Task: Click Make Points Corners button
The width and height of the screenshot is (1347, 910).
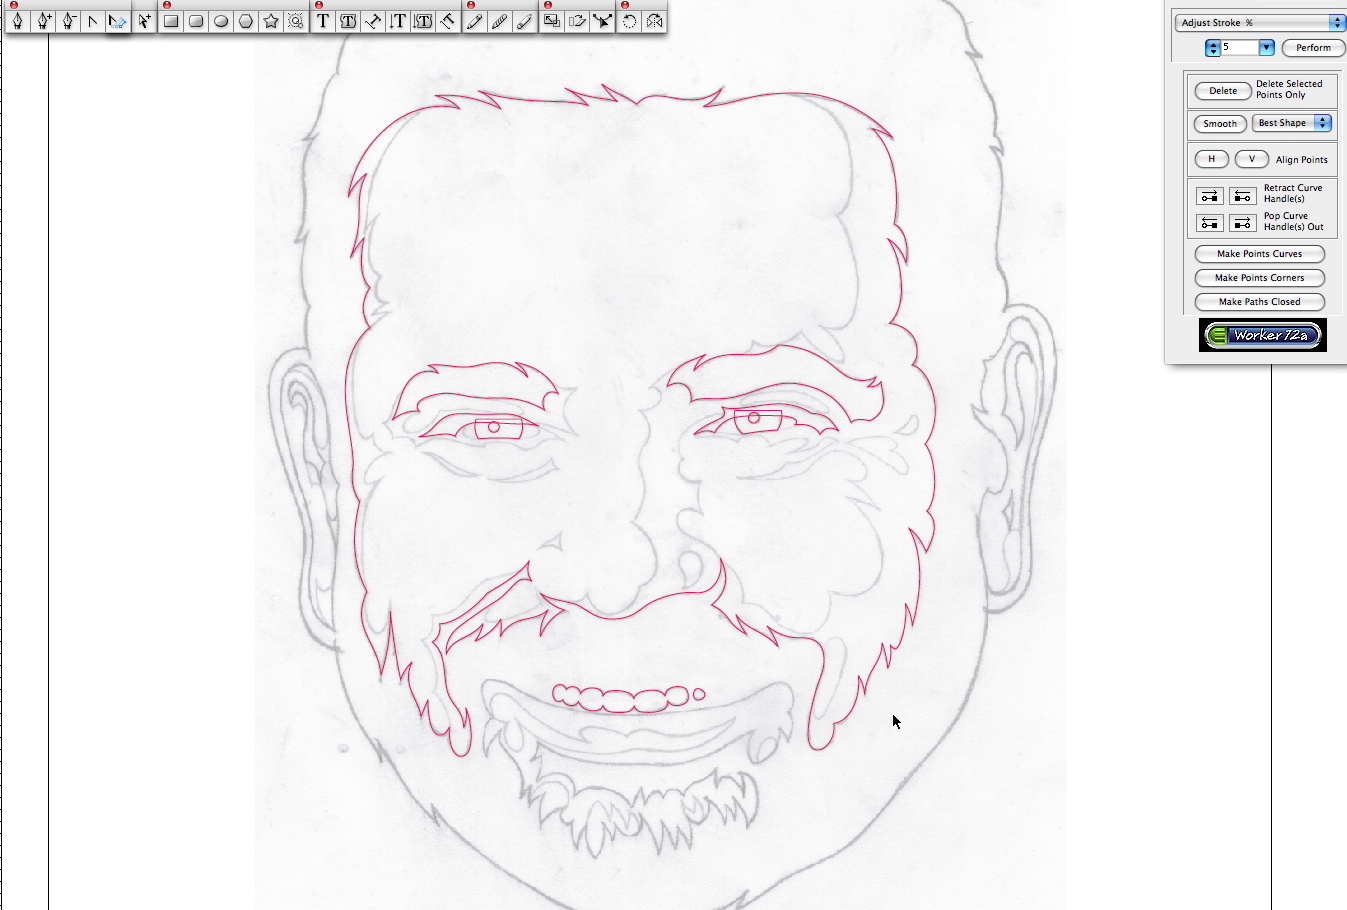Action: [1260, 278]
